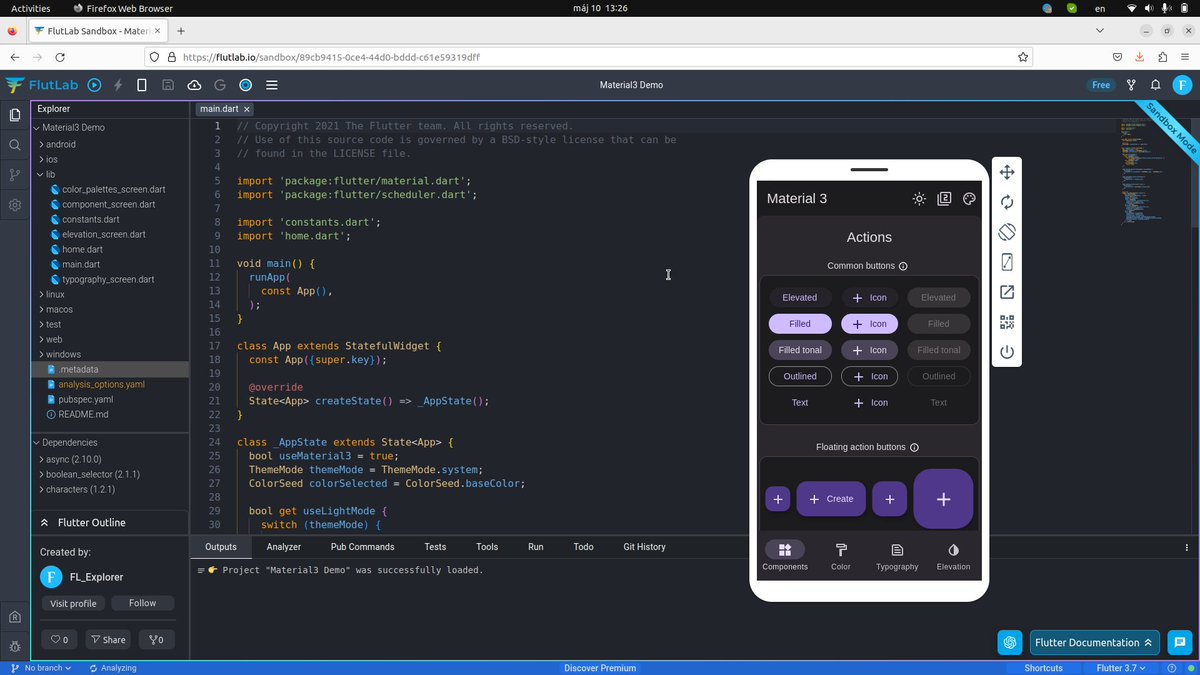Open the chat message icon button
Viewport: 1200px width, 675px height.
(x=1179, y=642)
